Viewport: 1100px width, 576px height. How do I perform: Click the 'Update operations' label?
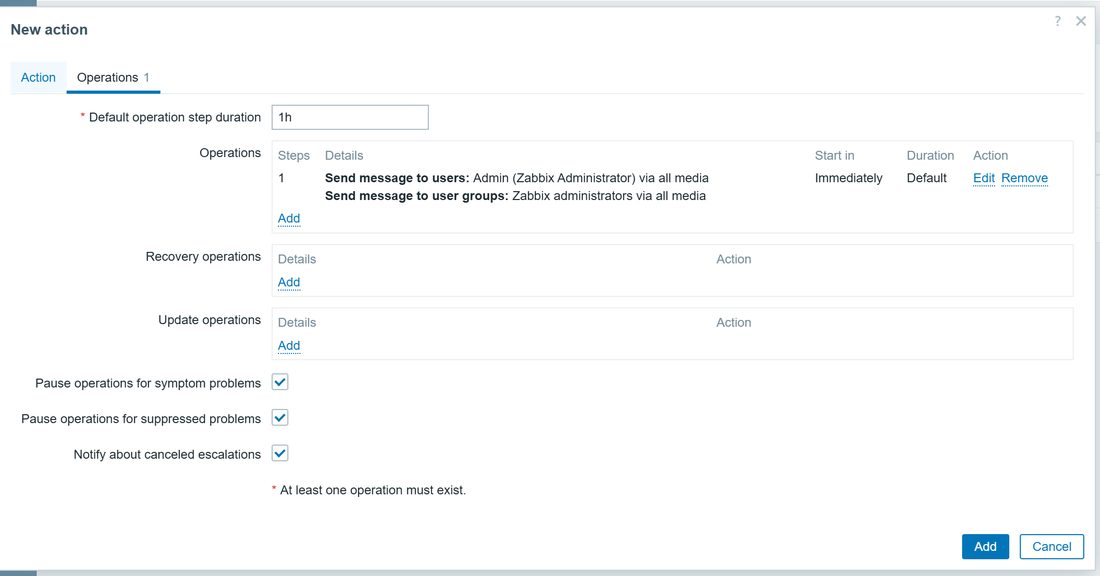209,320
